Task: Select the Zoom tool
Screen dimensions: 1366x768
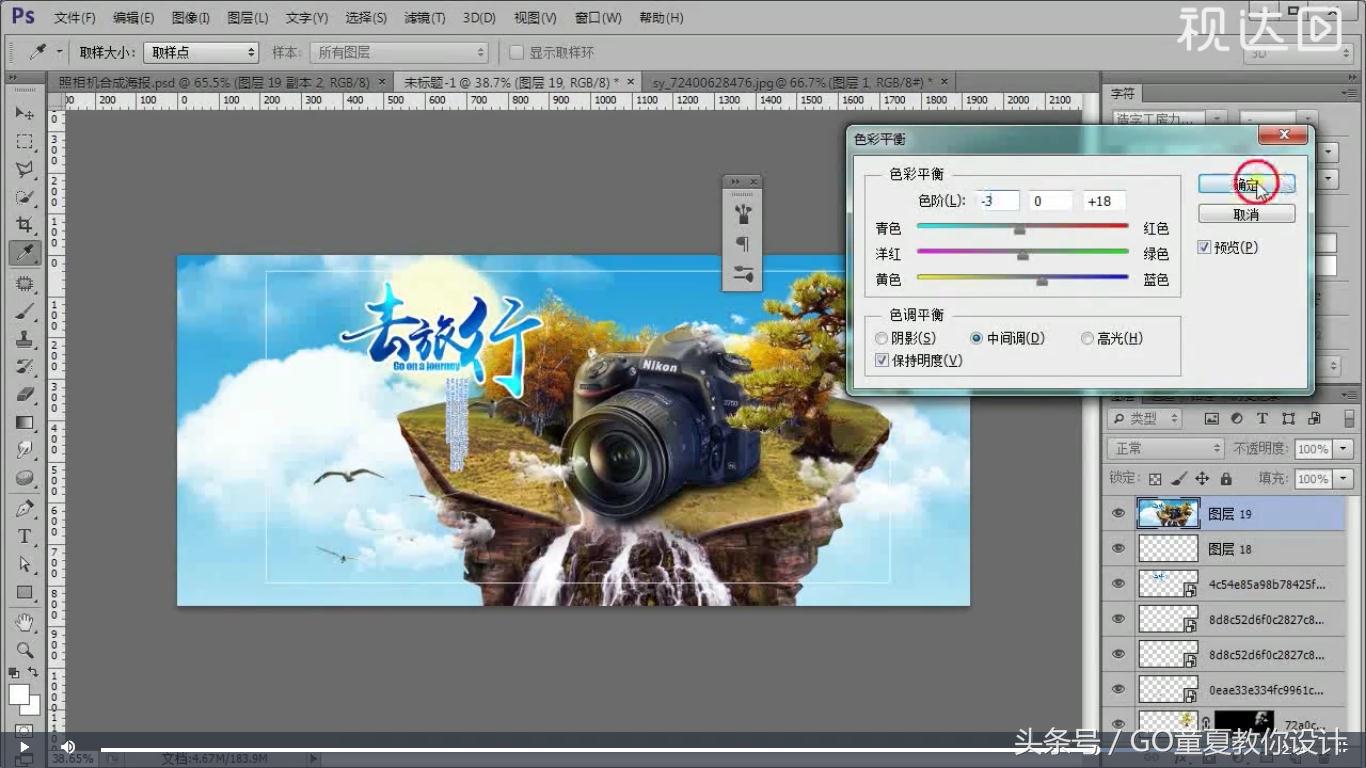Action: [x=25, y=647]
